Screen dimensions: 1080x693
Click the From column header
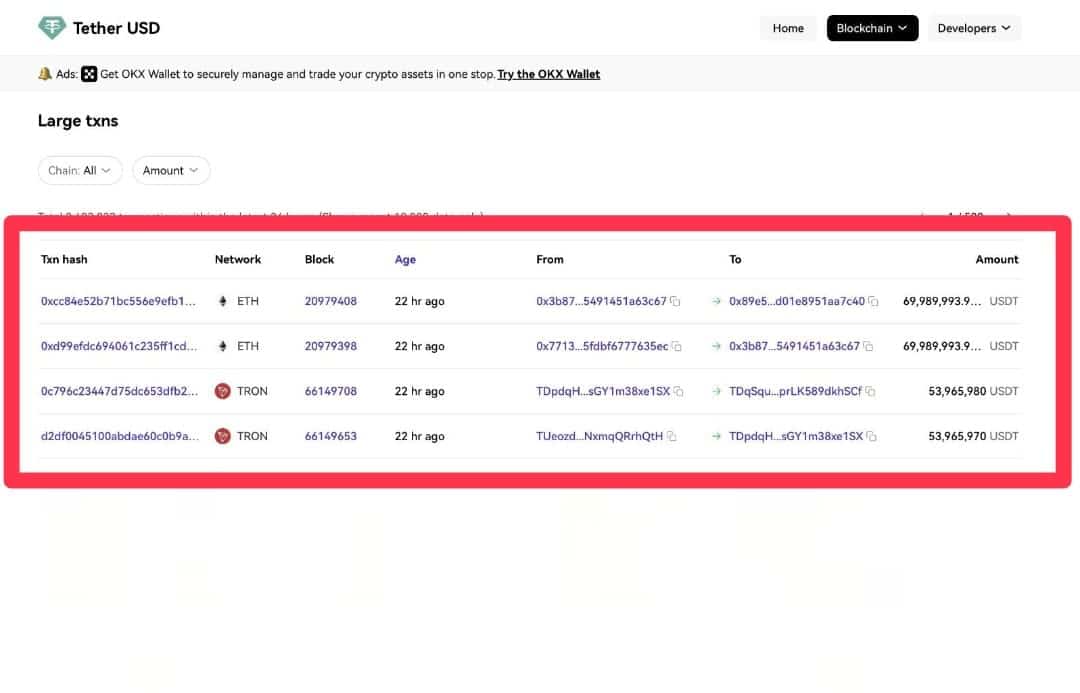550,260
